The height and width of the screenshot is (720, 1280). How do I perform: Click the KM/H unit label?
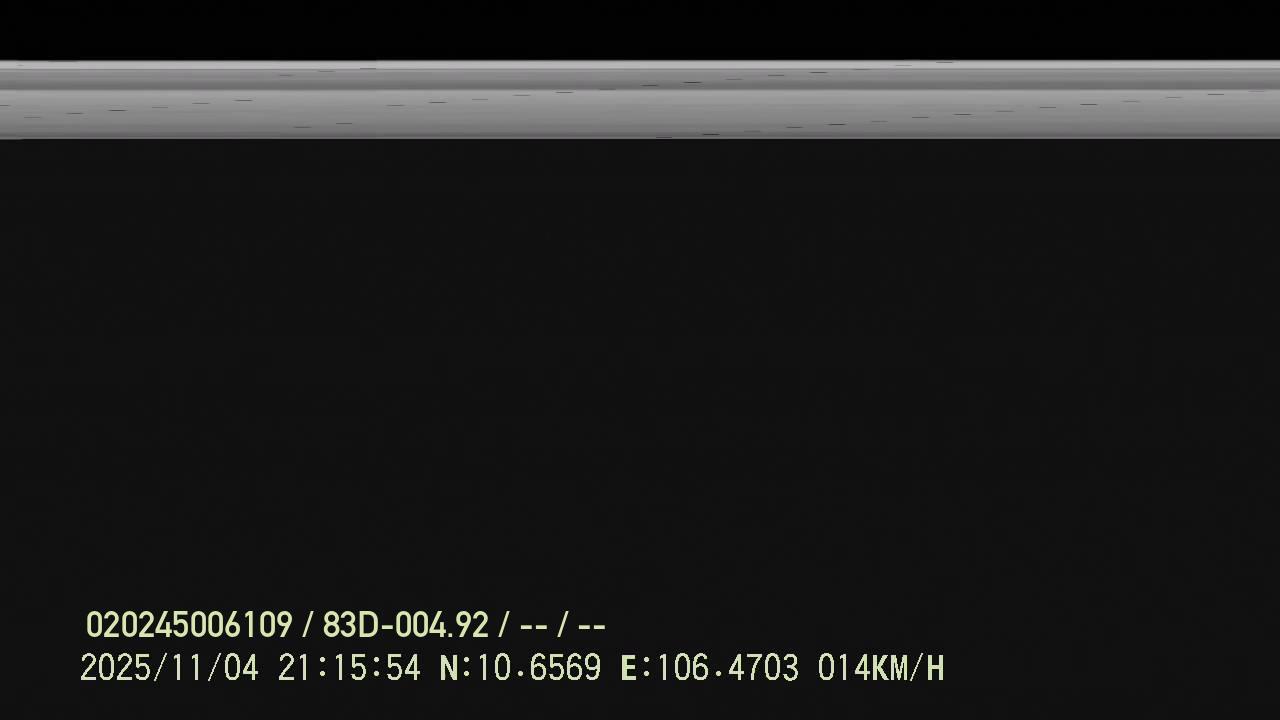[908, 668]
